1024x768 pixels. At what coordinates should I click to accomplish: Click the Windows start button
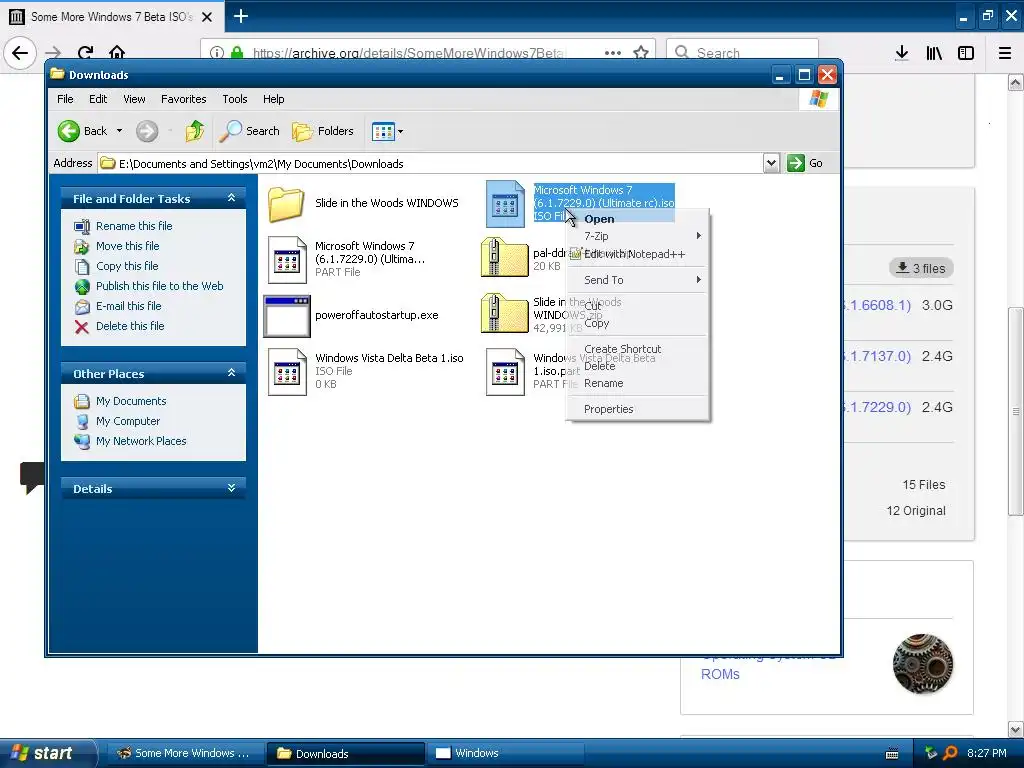(48, 753)
